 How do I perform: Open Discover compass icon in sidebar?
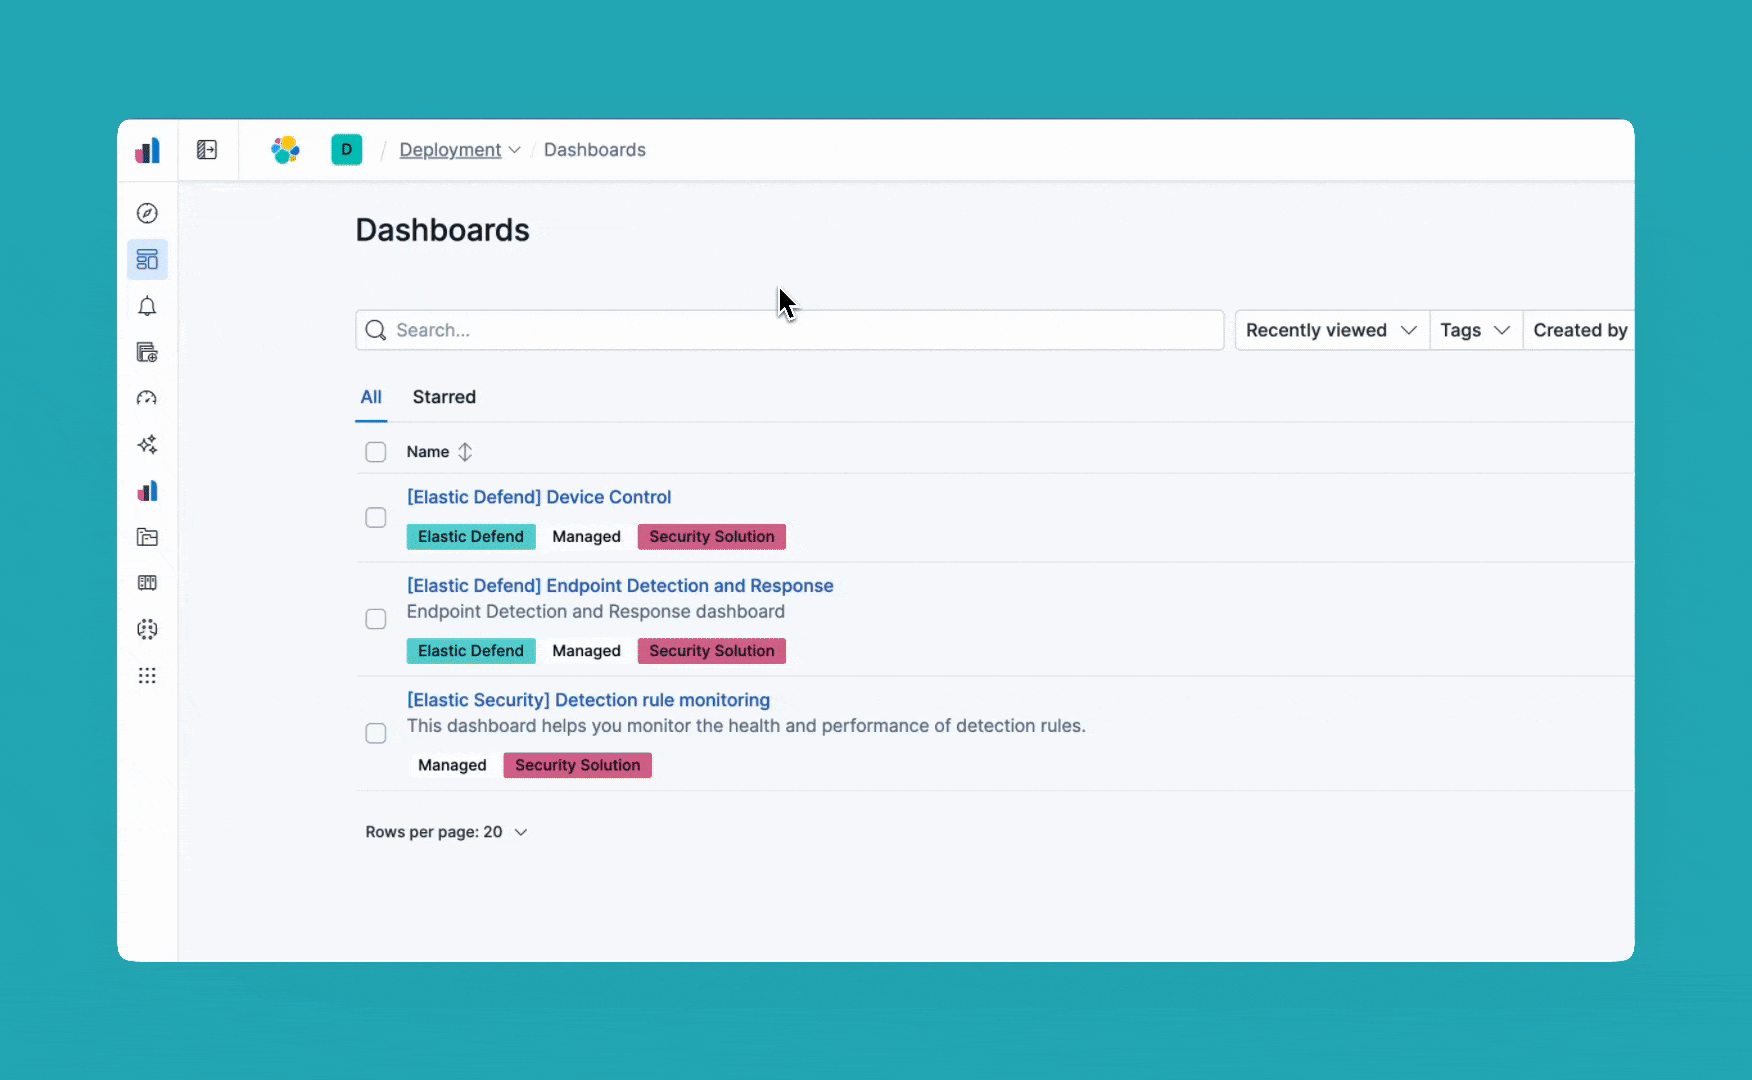click(147, 213)
